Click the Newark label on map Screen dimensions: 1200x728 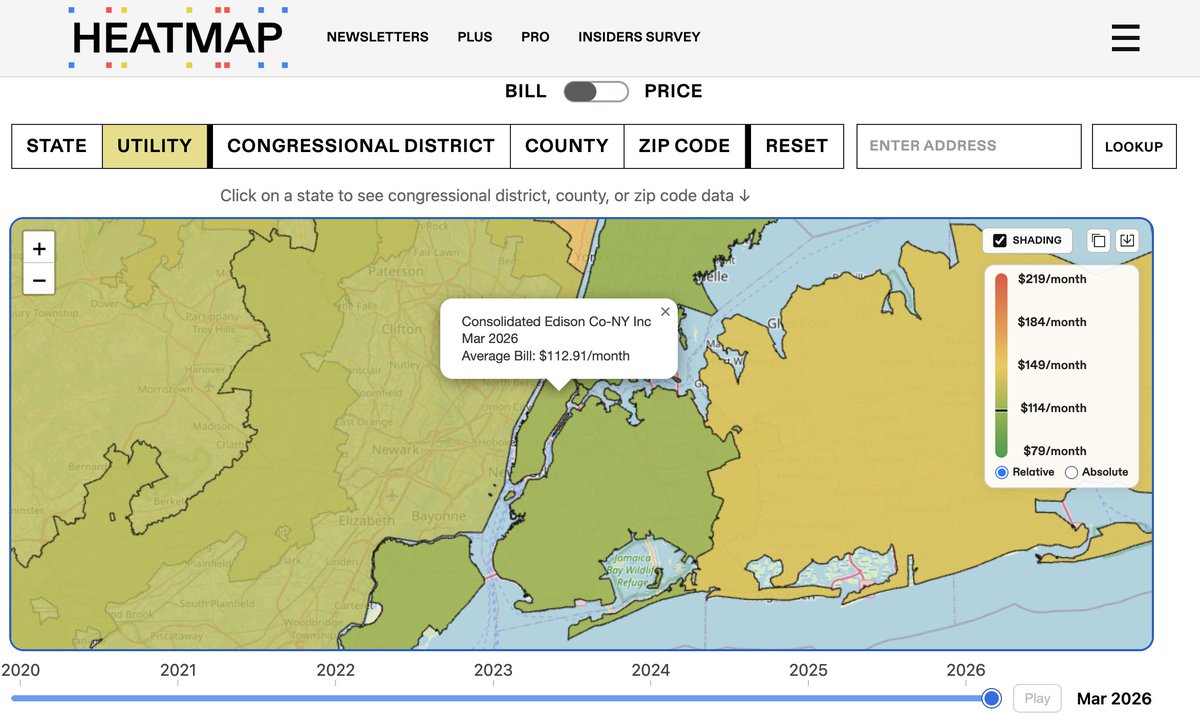tap(395, 450)
